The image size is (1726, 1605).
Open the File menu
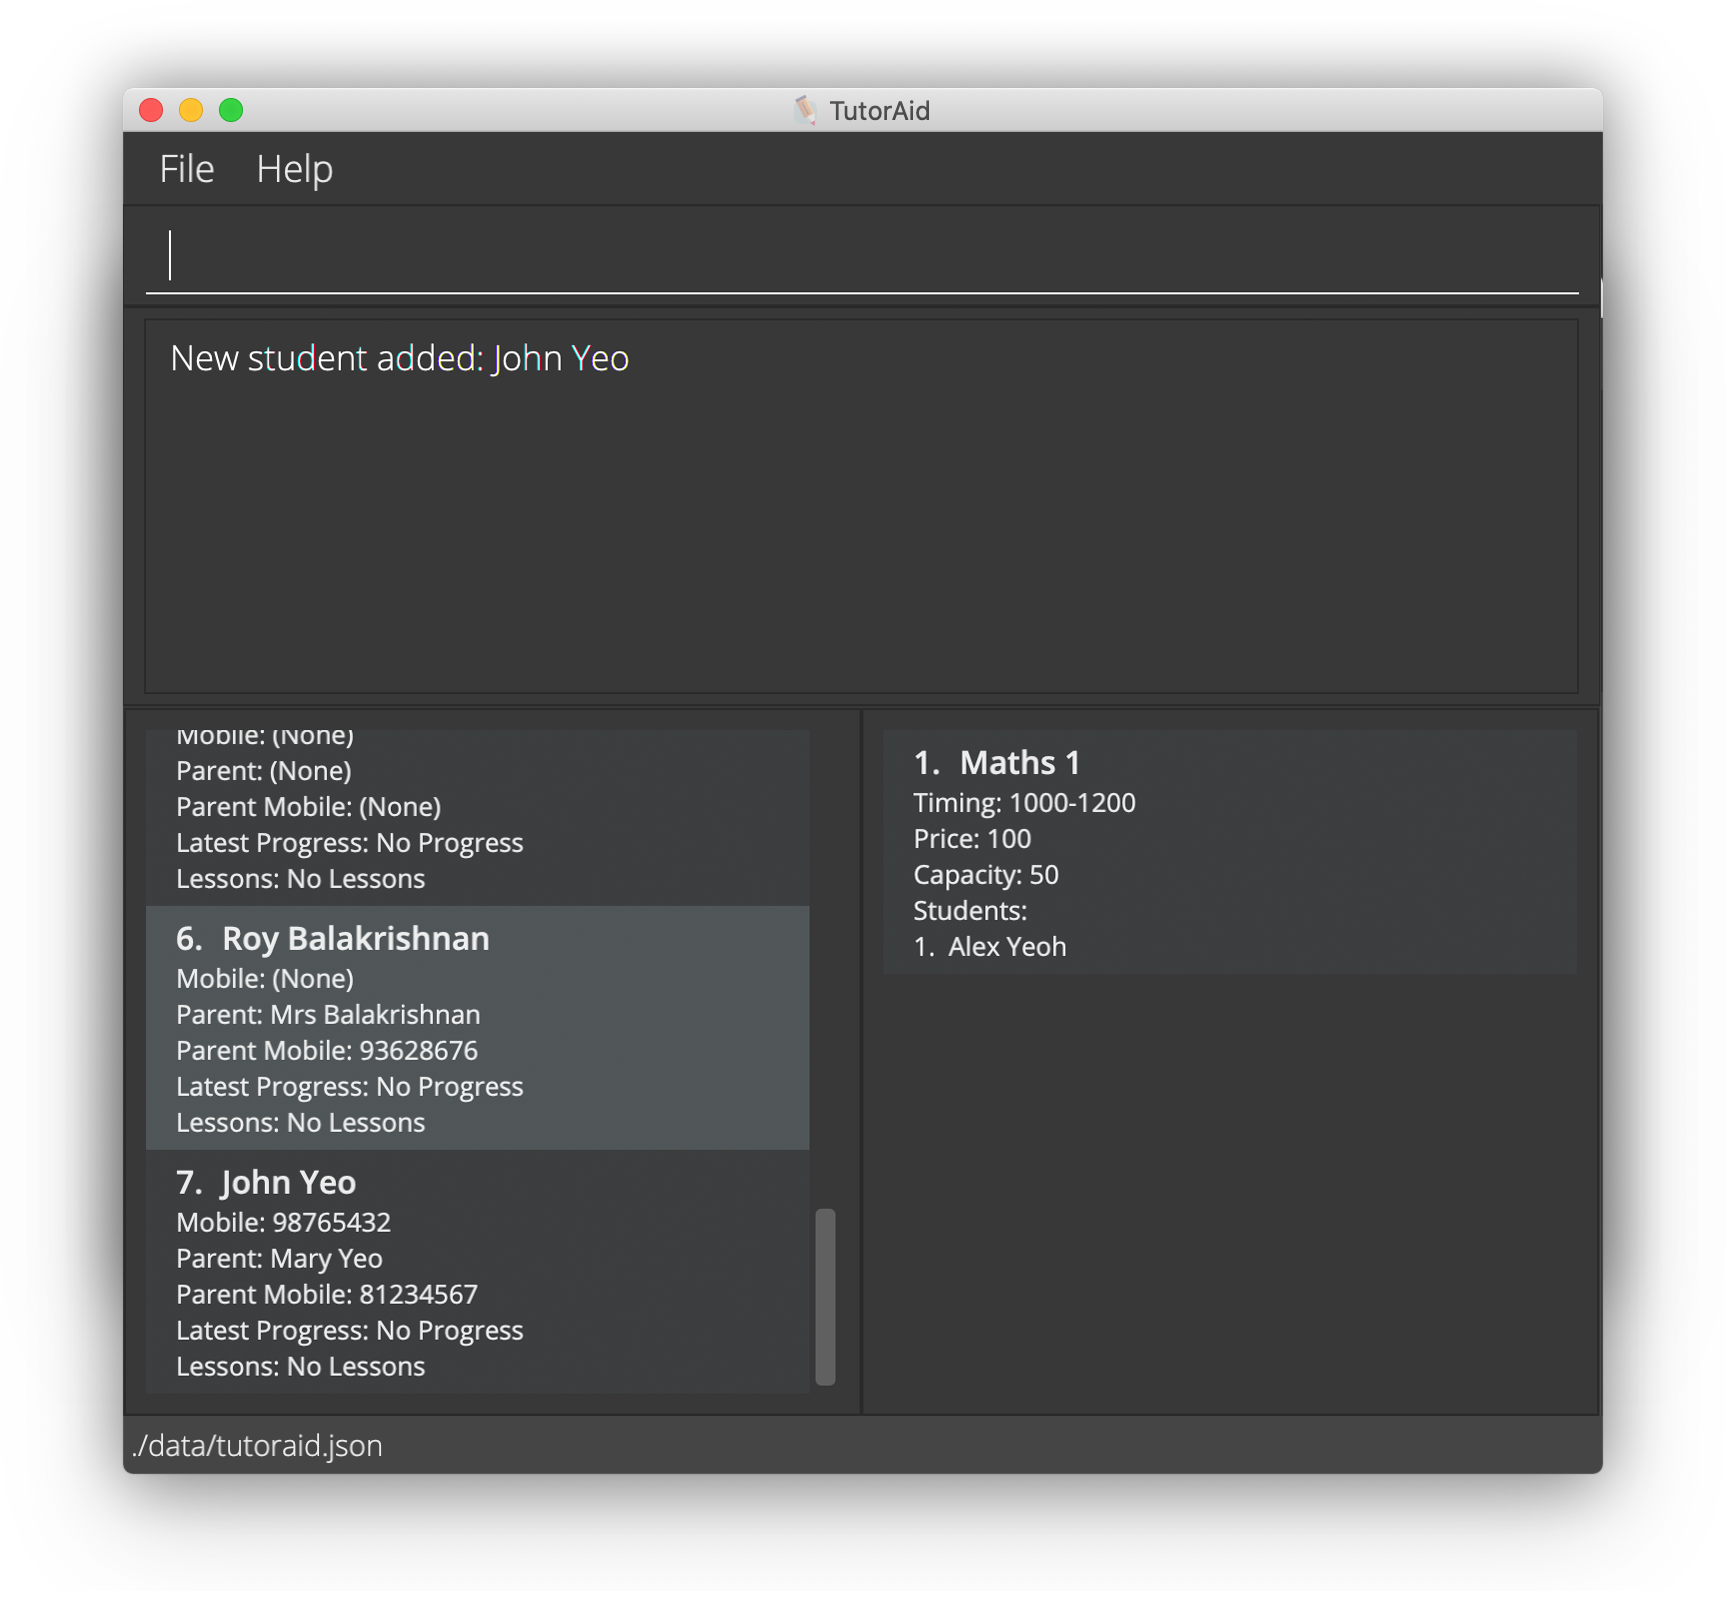186,169
